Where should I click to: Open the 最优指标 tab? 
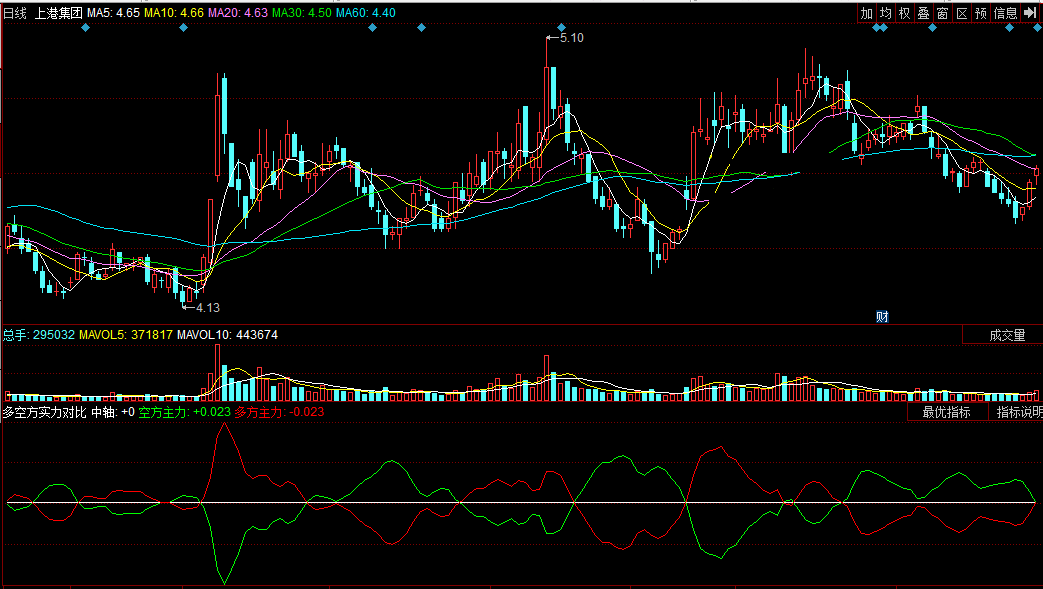(x=946, y=412)
